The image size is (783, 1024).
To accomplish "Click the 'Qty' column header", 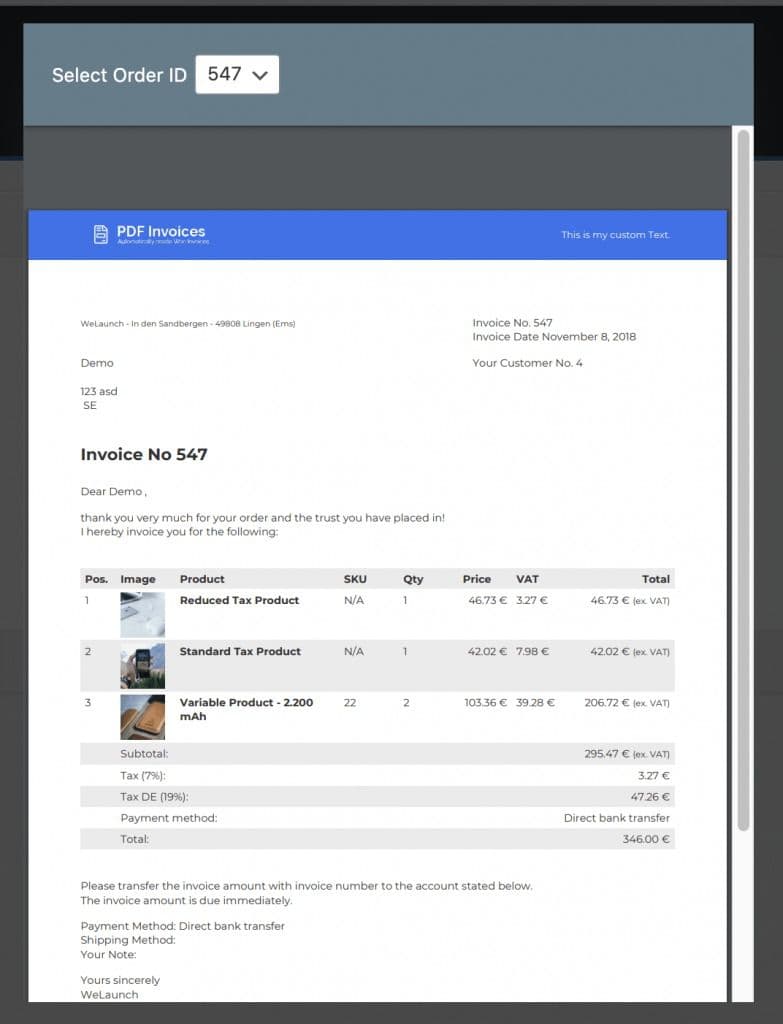I will tap(413, 579).
